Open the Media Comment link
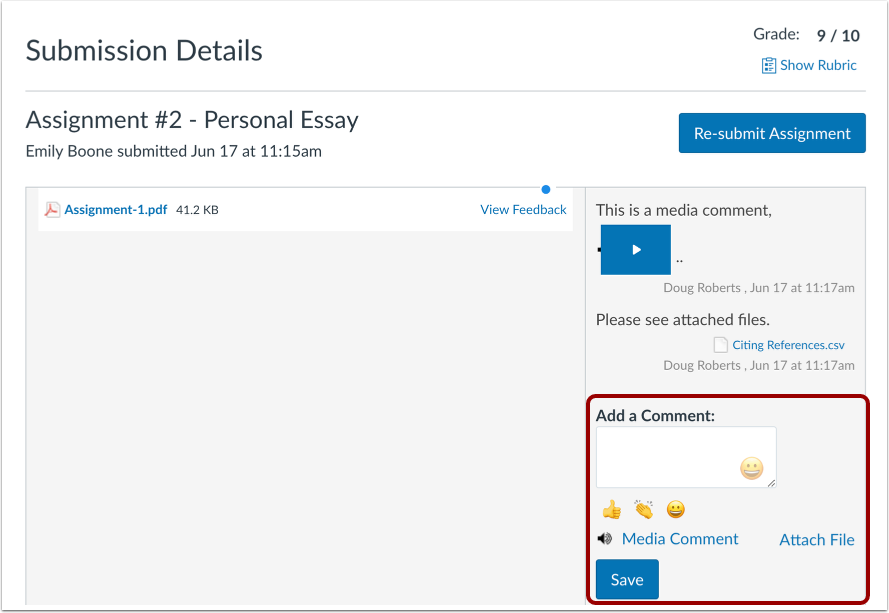889x613 pixels. click(x=680, y=539)
